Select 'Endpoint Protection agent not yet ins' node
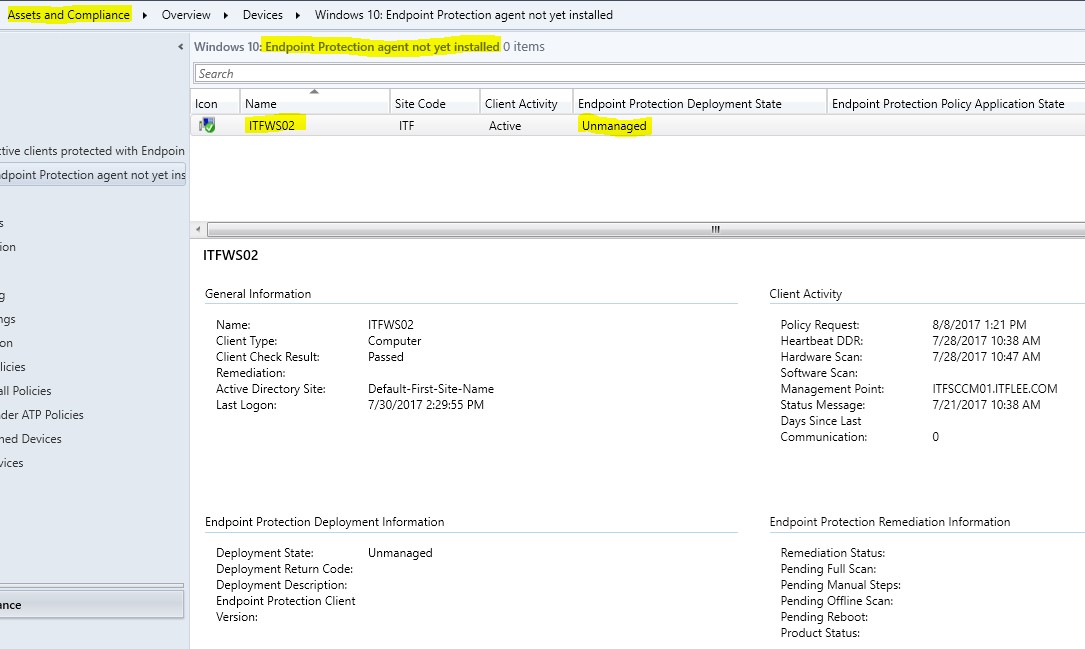The width and height of the screenshot is (1085, 649). (x=92, y=175)
